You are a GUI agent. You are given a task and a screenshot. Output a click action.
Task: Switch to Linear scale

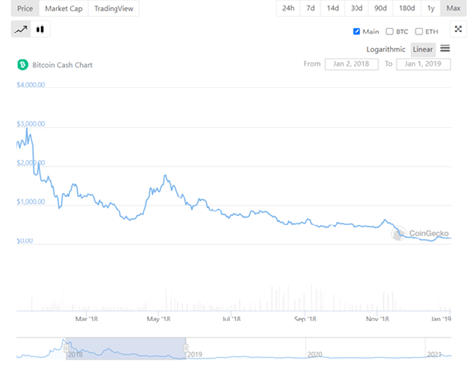pyautogui.click(x=423, y=49)
